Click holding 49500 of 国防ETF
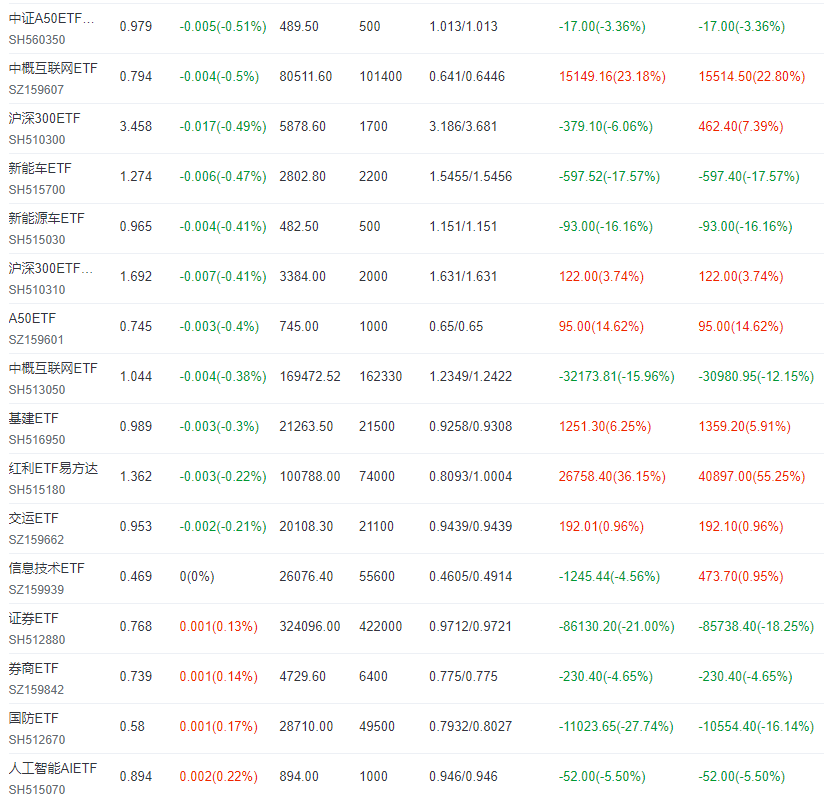Viewport: 824px width, 801px height. 377,726
